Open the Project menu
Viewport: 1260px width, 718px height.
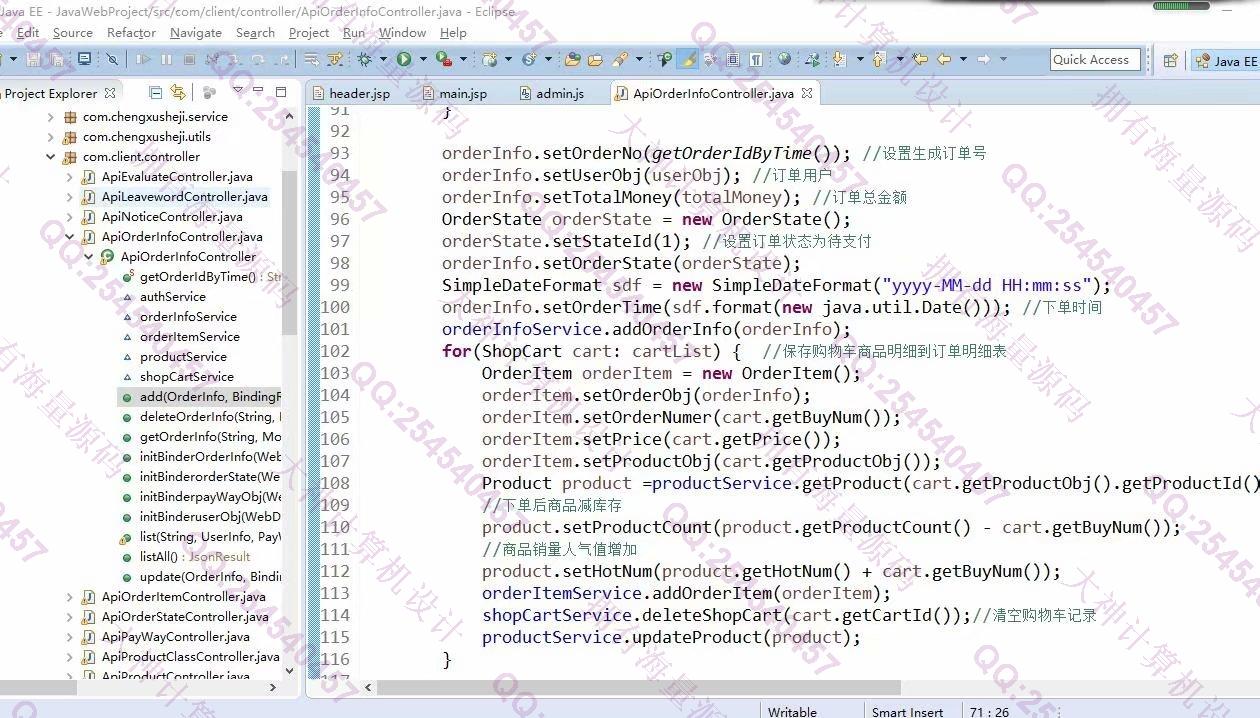point(309,32)
